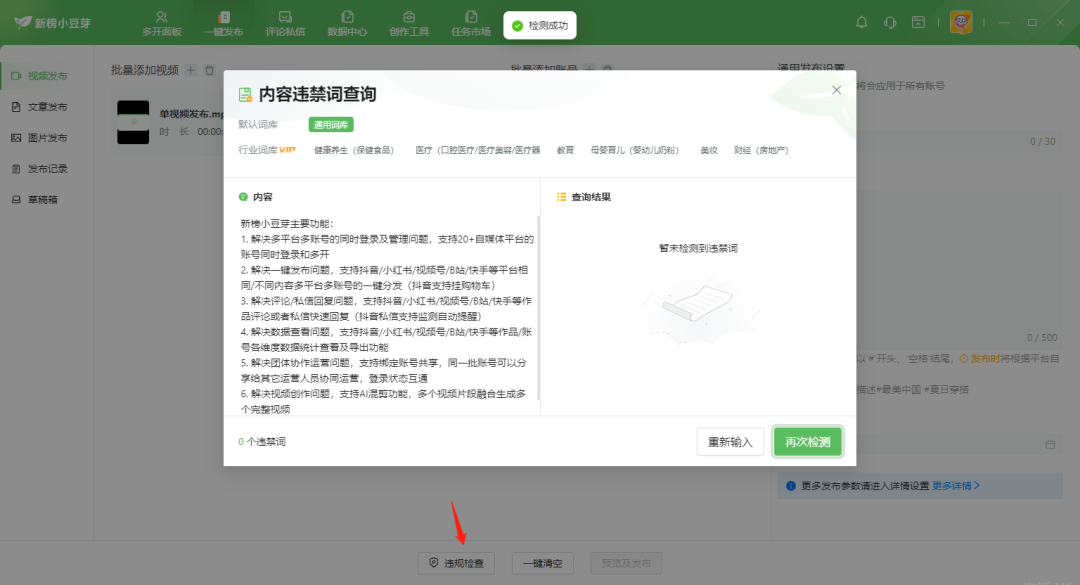
Task: Open the customer service headset icon
Action: (890, 22)
